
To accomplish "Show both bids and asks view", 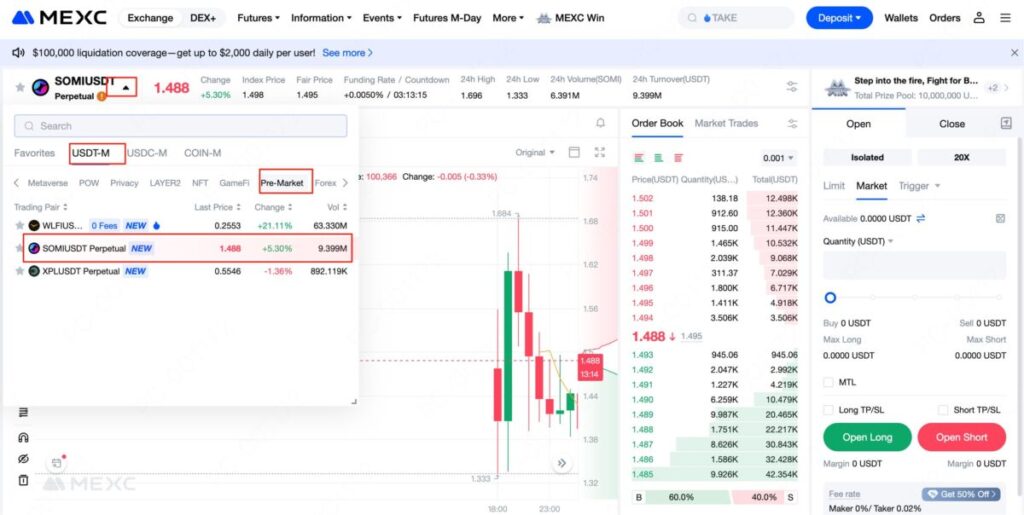I will point(638,158).
